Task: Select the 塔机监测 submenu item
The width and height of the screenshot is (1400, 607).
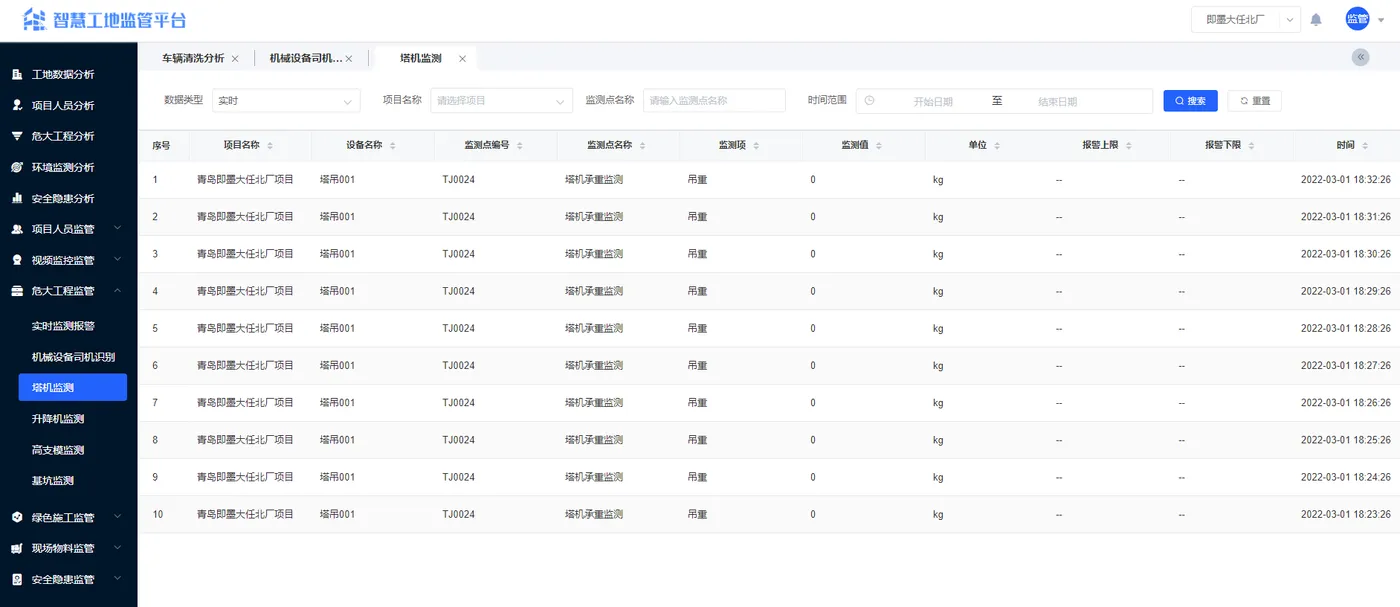Action: pos(73,387)
